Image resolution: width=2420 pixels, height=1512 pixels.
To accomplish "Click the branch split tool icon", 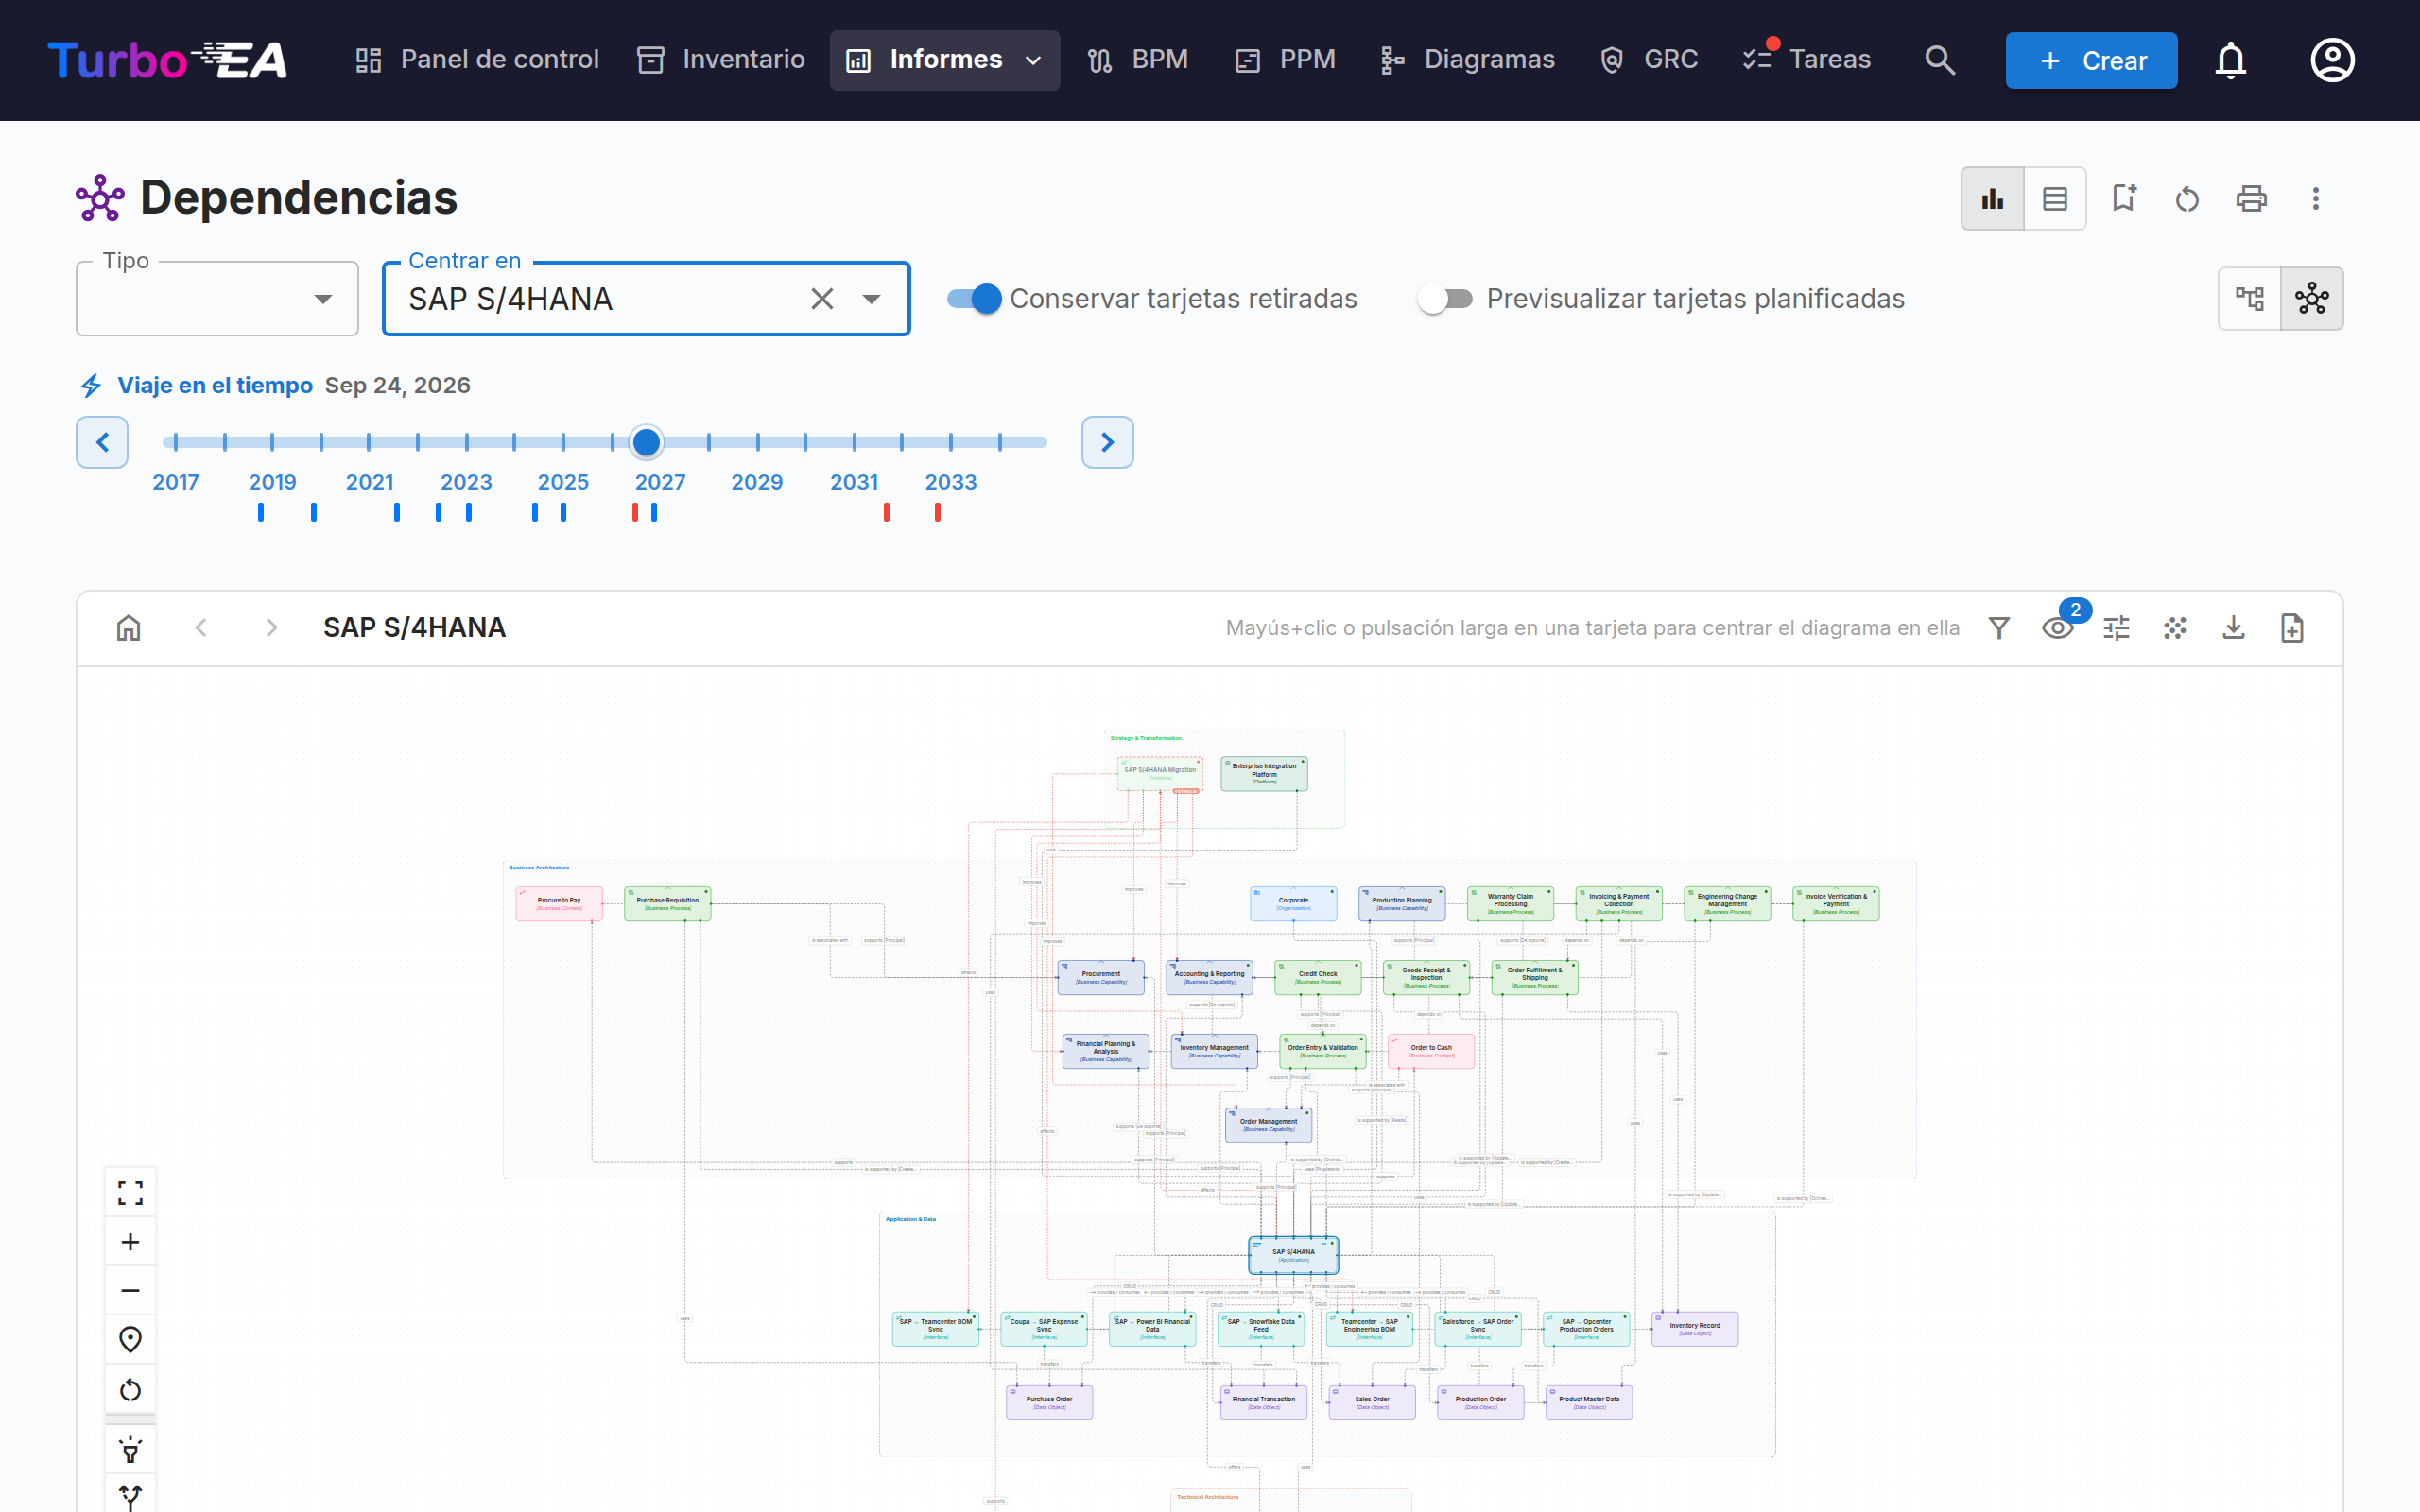I will click(x=130, y=1497).
